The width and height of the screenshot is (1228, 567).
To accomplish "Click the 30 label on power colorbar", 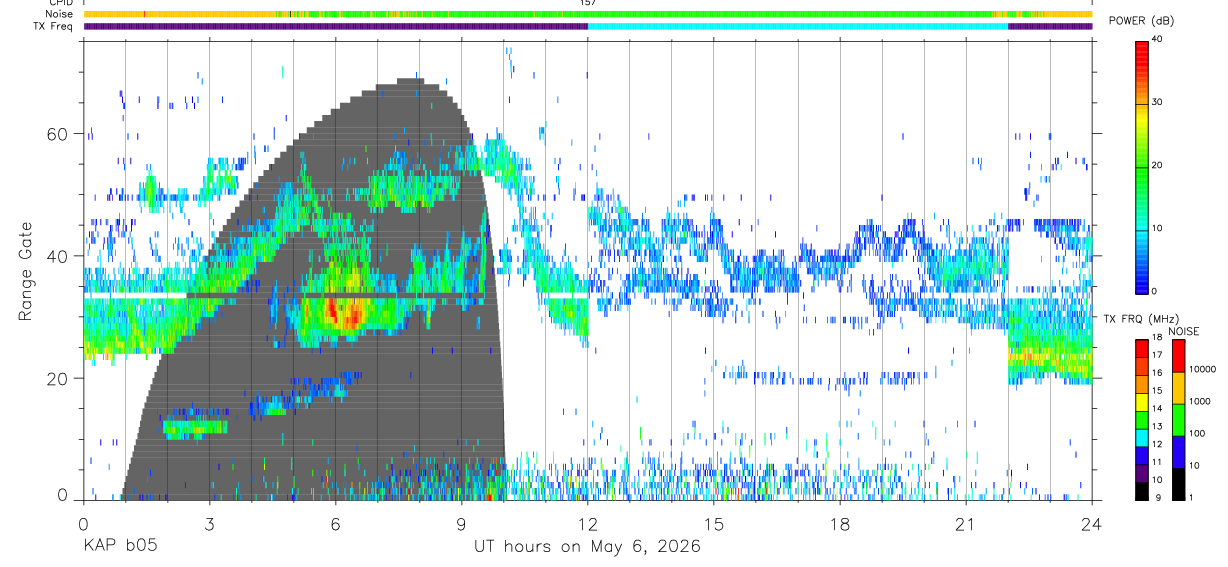I will (x=1155, y=103).
